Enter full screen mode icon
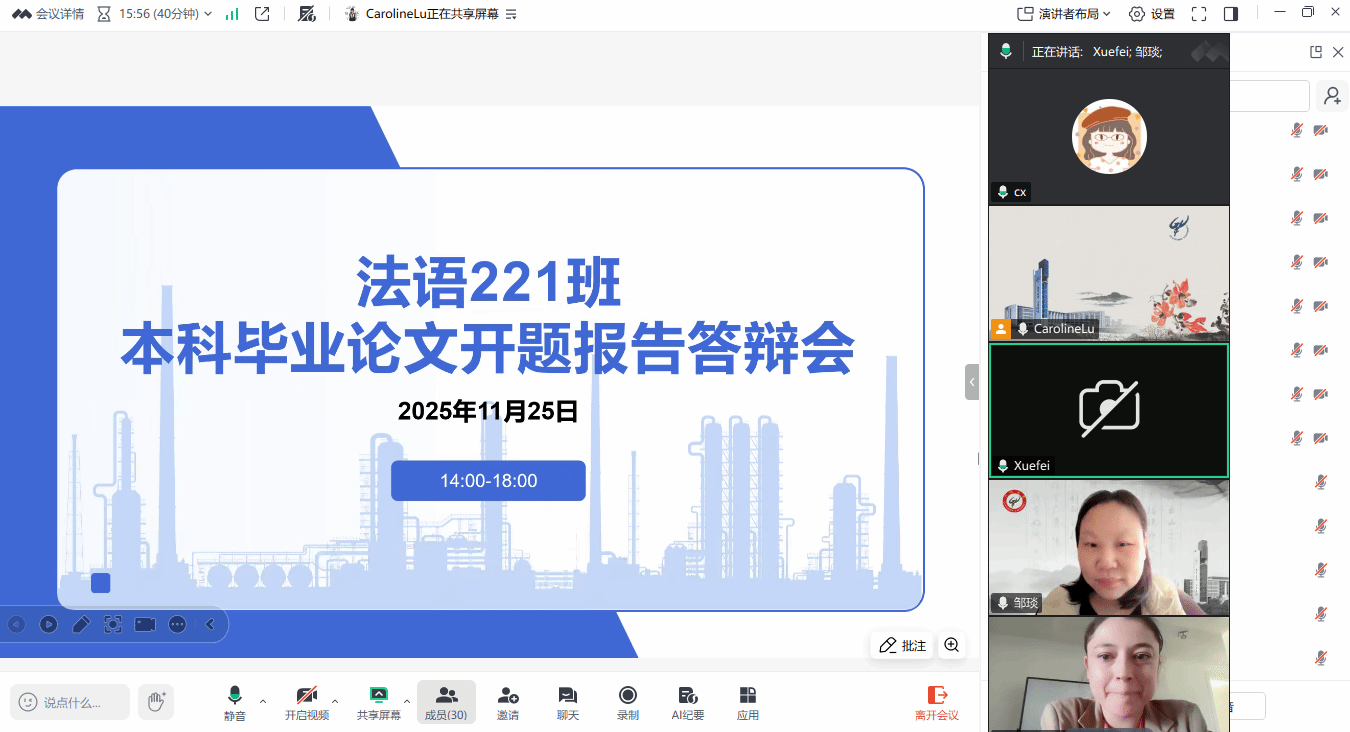 point(1199,14)
